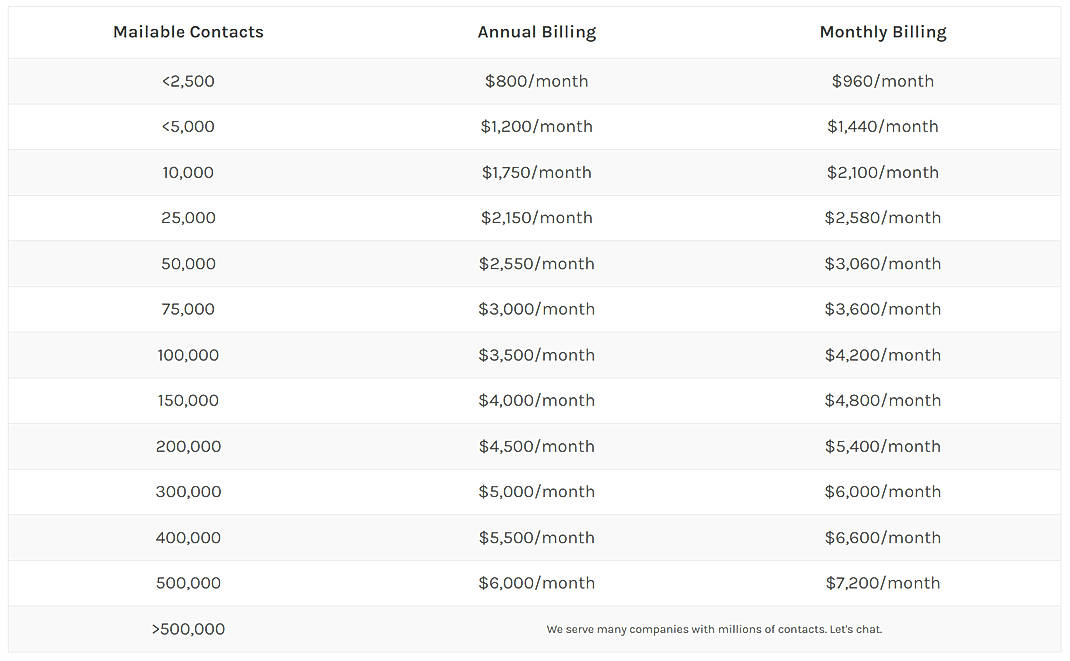1070x661 pixels.
Task: Select the >500,000 contacts tier
Action: click(x=188, y=629)
